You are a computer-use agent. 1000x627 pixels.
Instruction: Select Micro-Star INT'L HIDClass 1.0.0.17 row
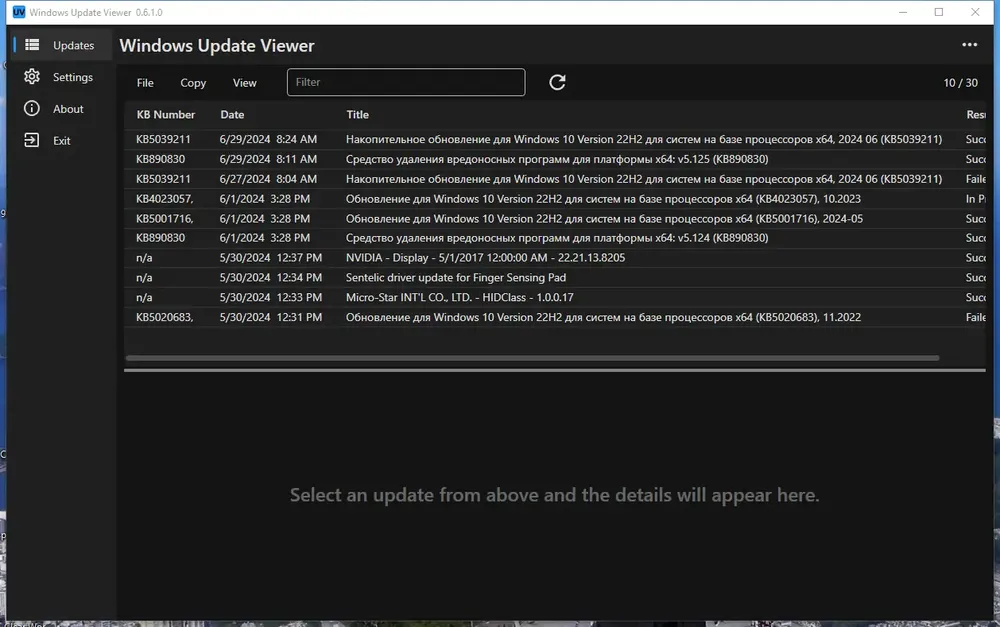(555, 297)
